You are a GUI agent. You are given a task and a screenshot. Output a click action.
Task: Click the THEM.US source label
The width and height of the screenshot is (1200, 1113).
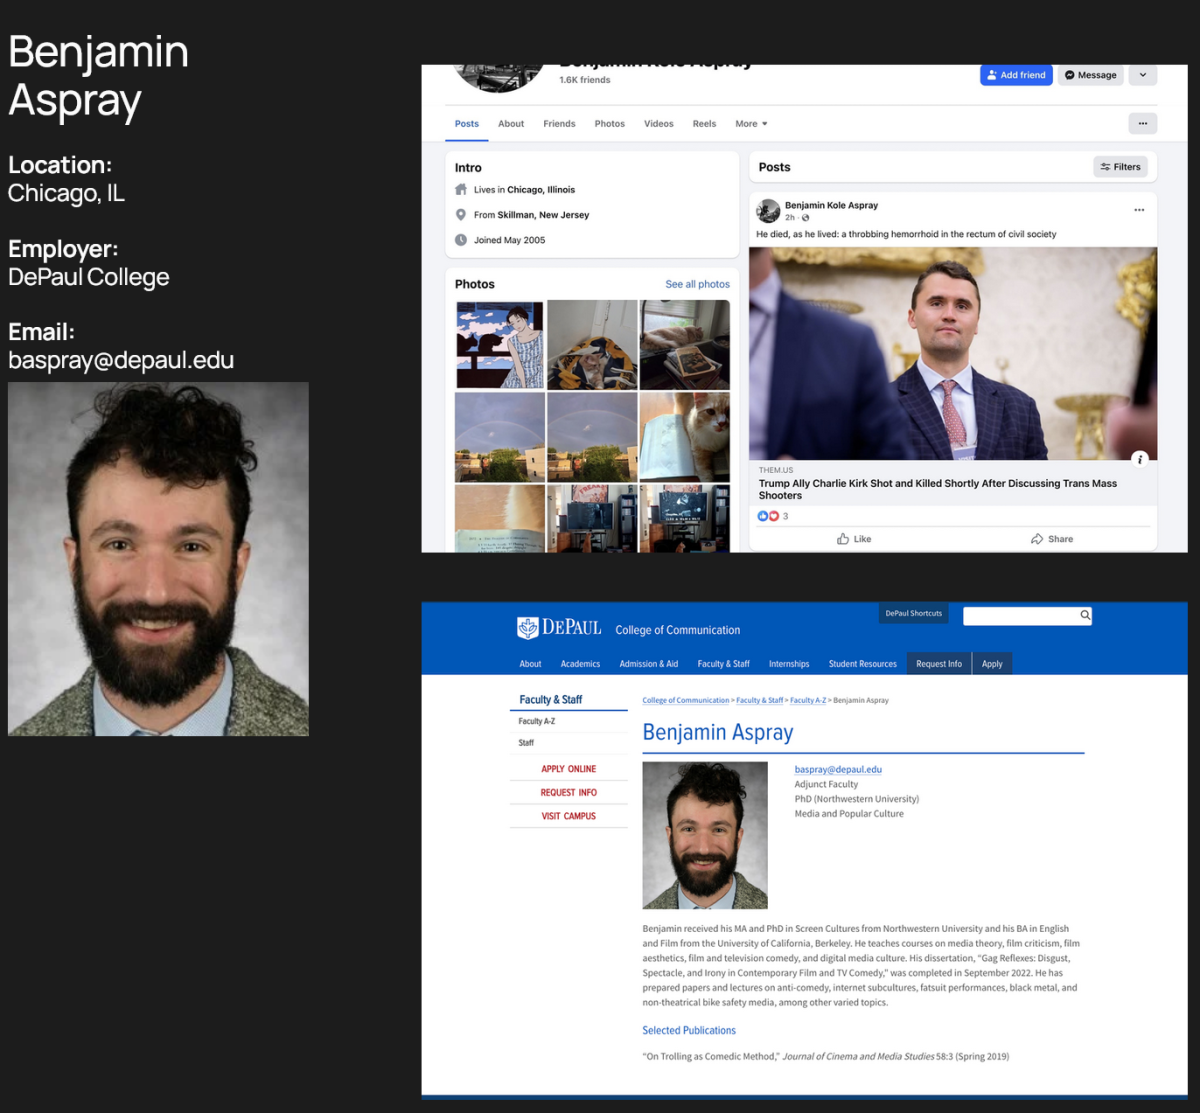click(x=776, y=470)
